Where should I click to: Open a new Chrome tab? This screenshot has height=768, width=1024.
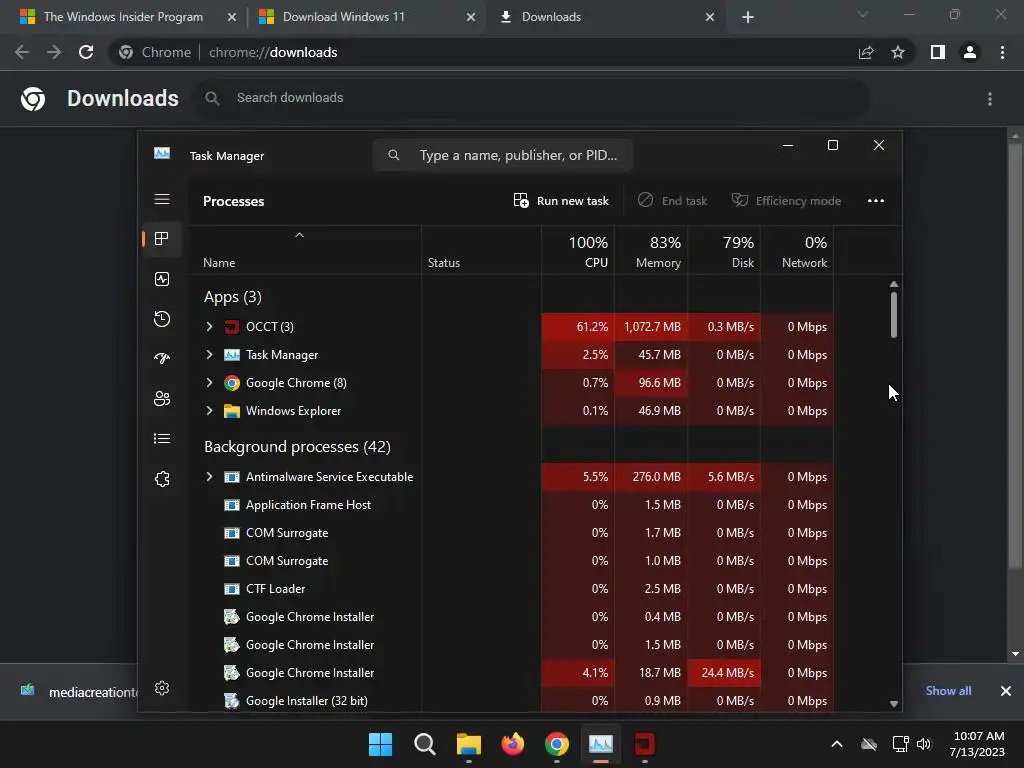(748, 17)
